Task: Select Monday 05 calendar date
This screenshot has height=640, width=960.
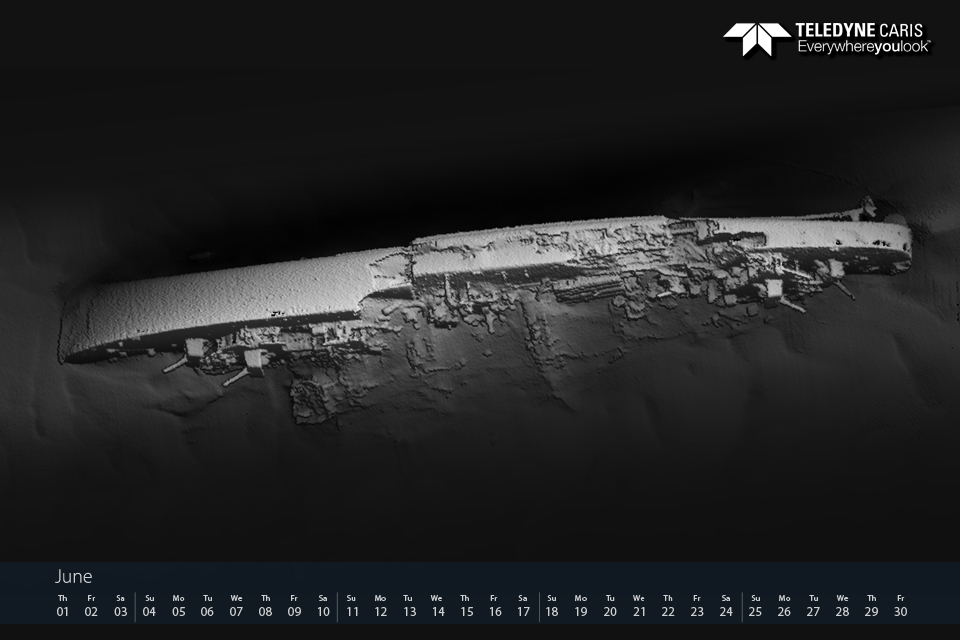Action: 178,605
